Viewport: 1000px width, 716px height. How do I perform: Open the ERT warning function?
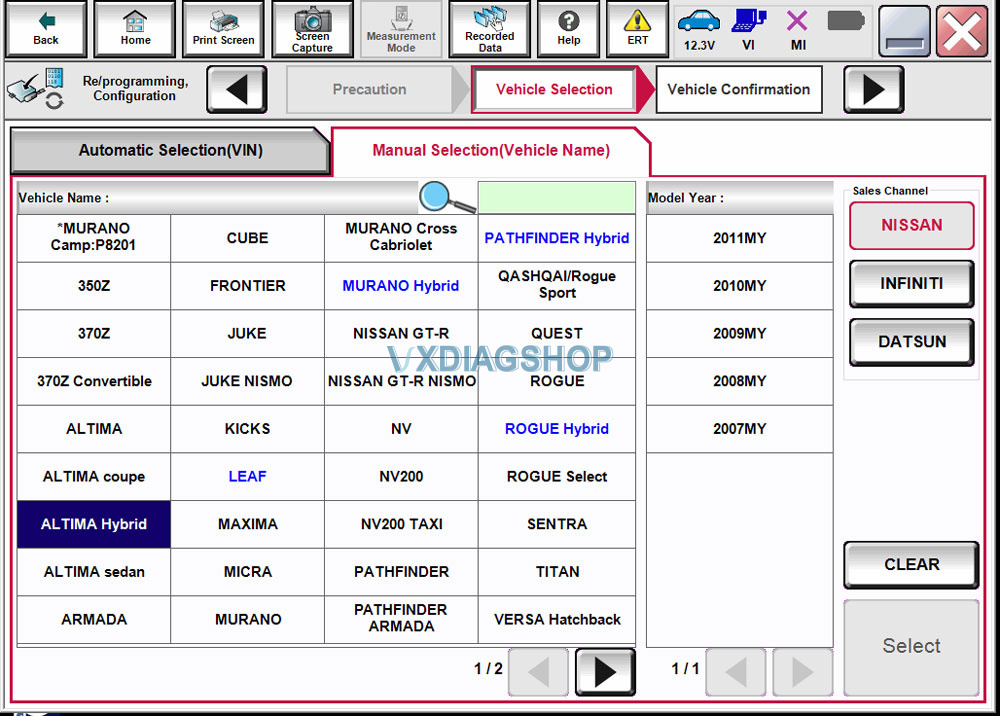click(x=637, y=28)
